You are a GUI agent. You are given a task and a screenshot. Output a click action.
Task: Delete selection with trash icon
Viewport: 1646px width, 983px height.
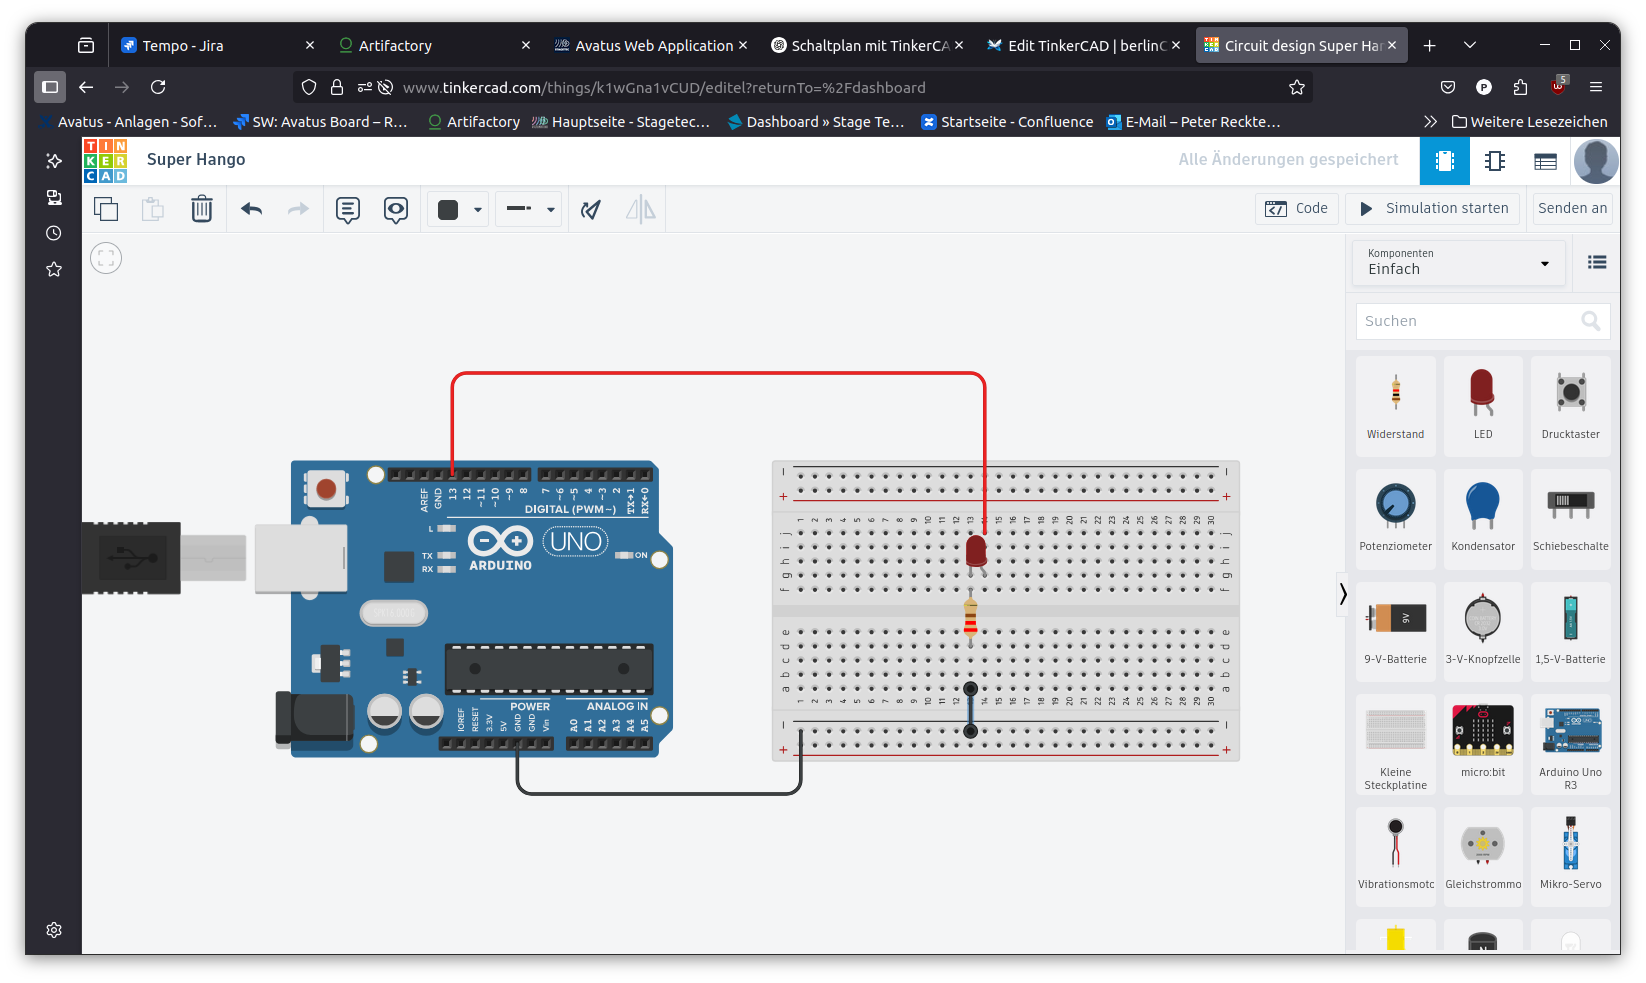tap(202, 209)
